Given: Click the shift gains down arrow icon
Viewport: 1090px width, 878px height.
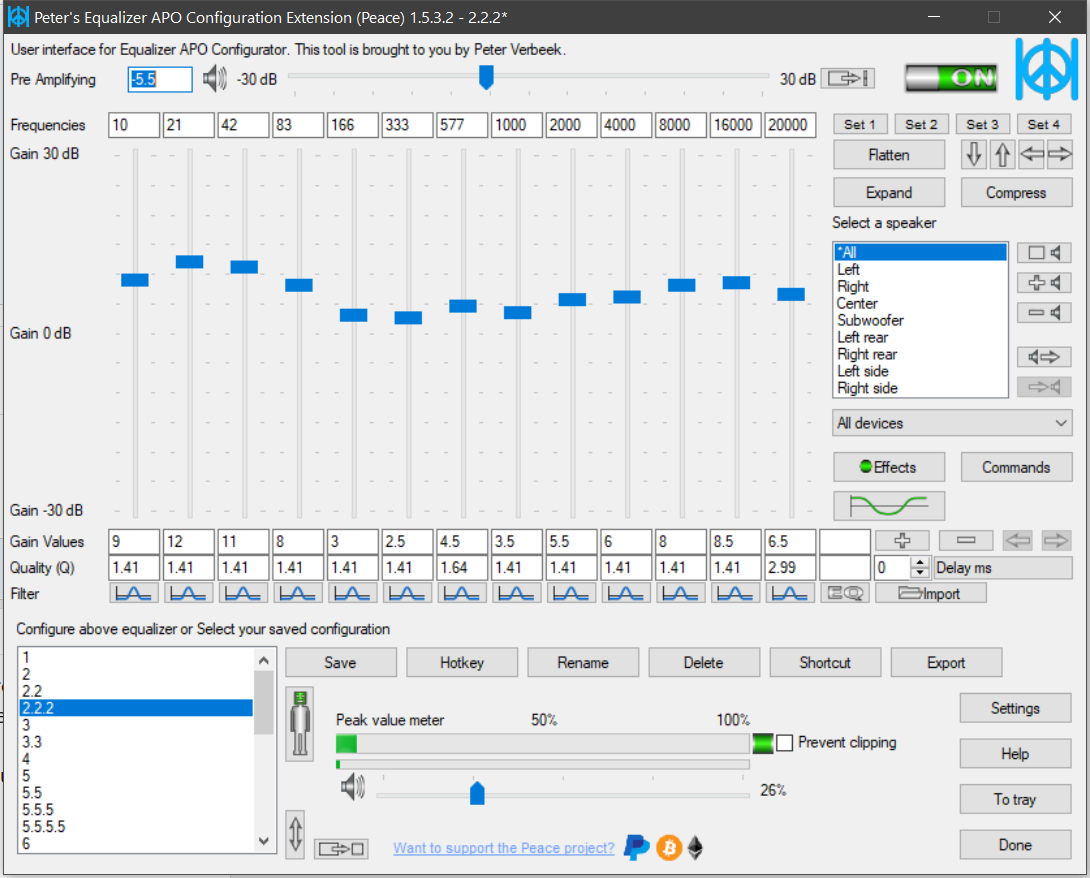Looking at the screenshot, I should [x=974, y=154].
